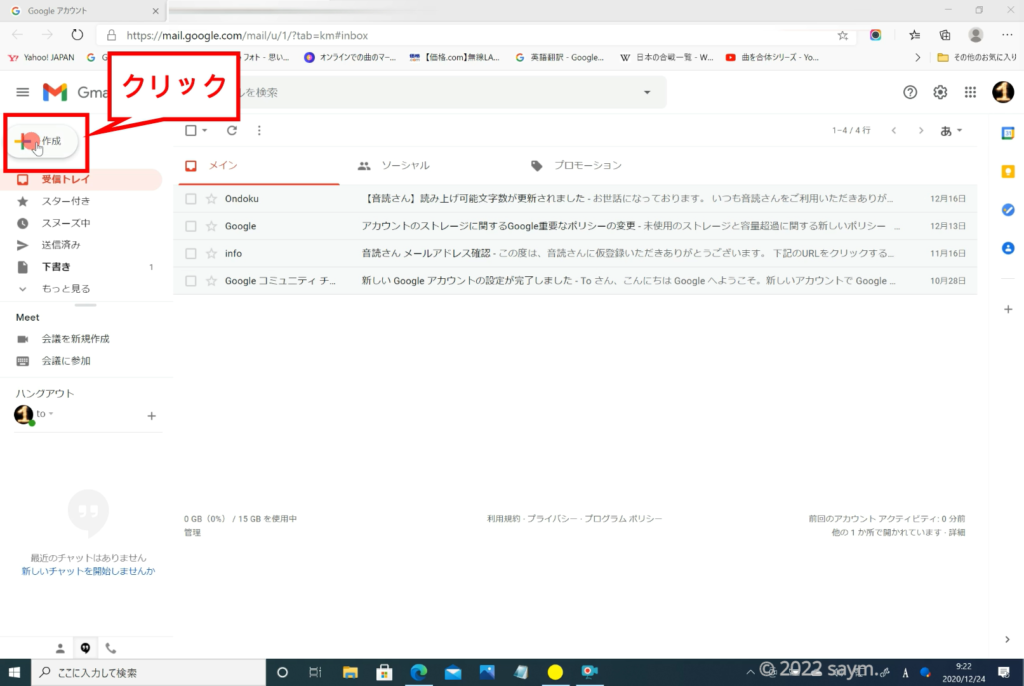Viewport: 1024px width, 686px height.
Task: Click the support help question mark icon
Action: (910, 92)
